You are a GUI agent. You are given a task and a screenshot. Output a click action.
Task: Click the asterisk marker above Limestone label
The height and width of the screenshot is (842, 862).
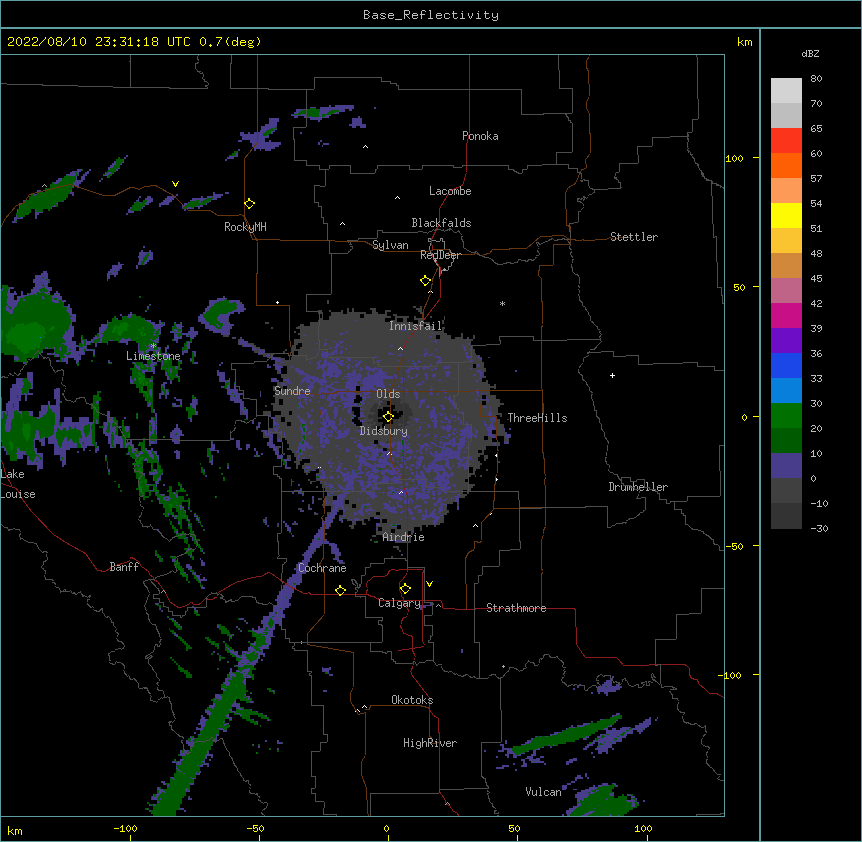pos(153,346)
